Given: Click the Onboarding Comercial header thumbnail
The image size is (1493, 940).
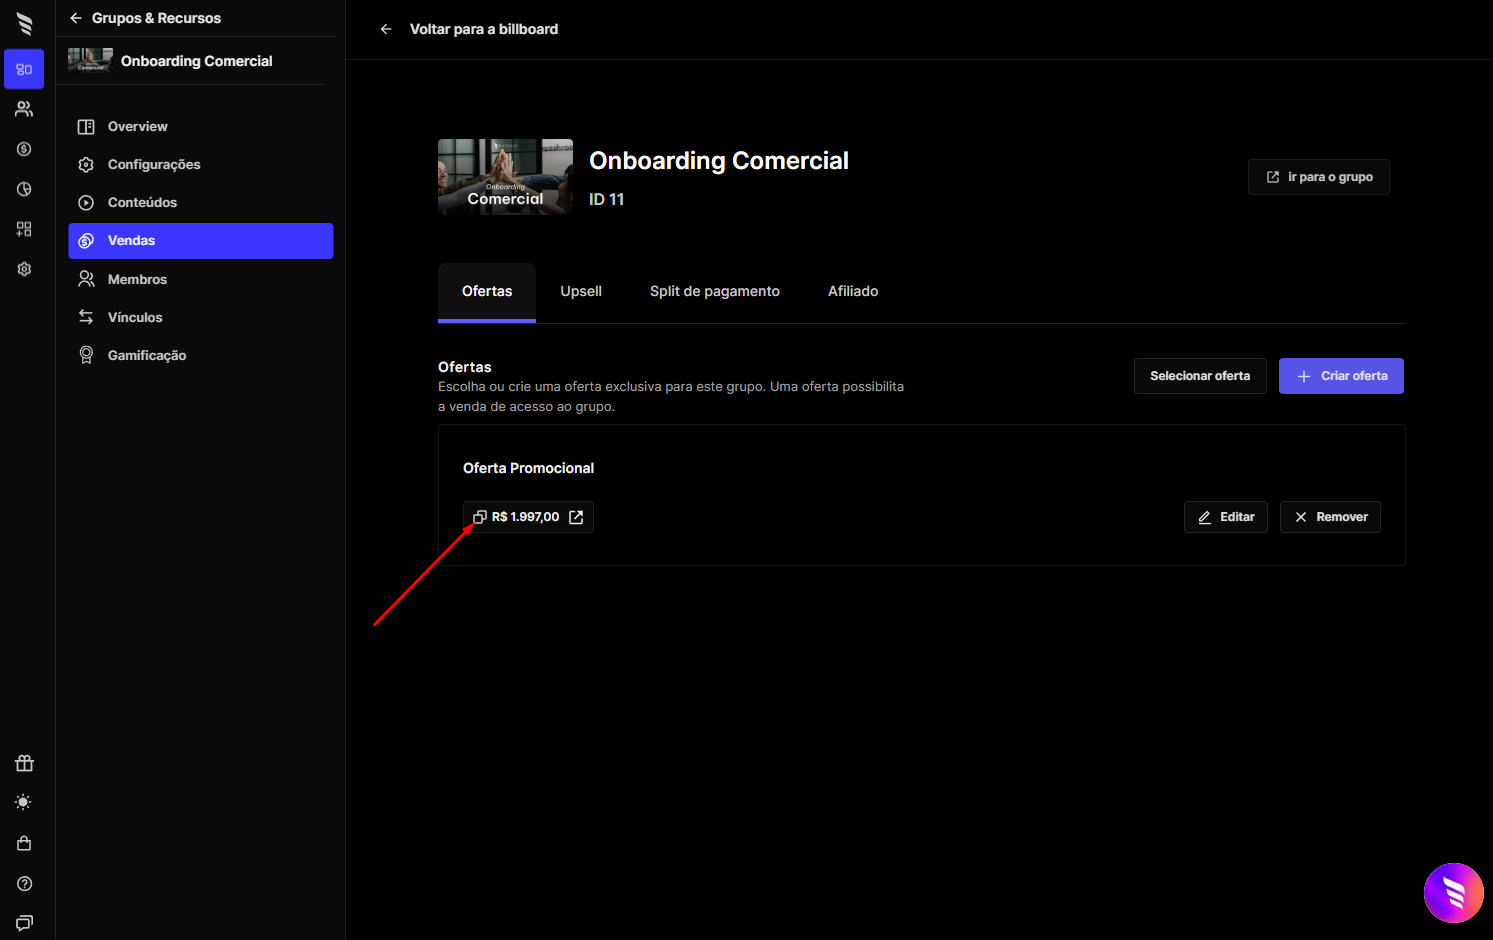Looking at the screenshot, I should pyautogui.click(x=505, y=177).
